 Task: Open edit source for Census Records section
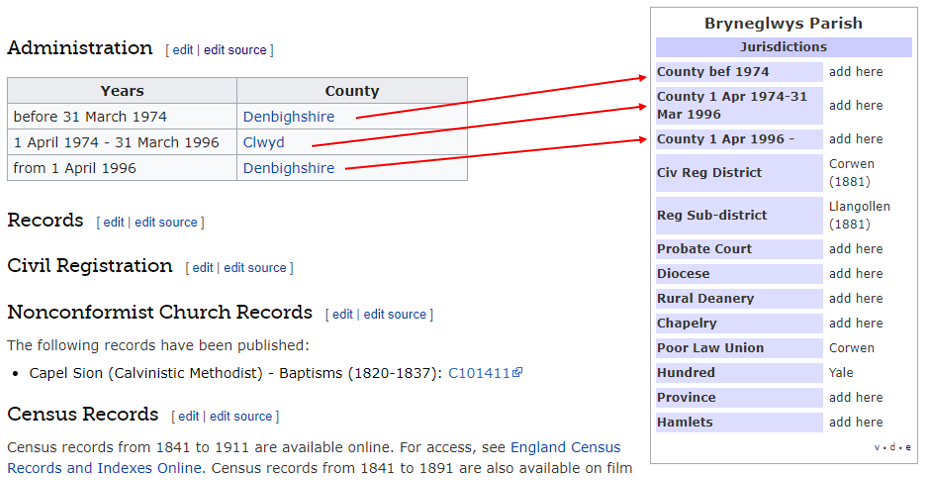(241, 416)
